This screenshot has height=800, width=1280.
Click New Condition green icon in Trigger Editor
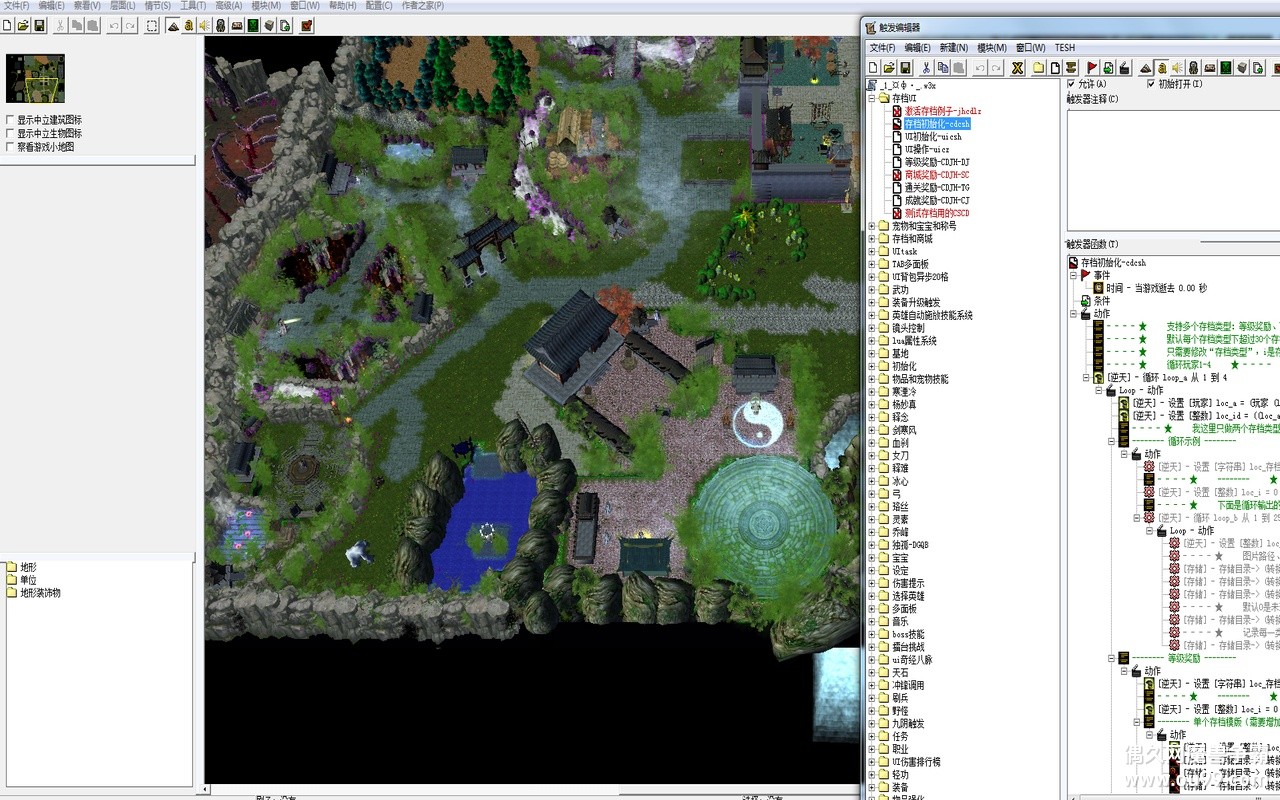point(1108,68)
